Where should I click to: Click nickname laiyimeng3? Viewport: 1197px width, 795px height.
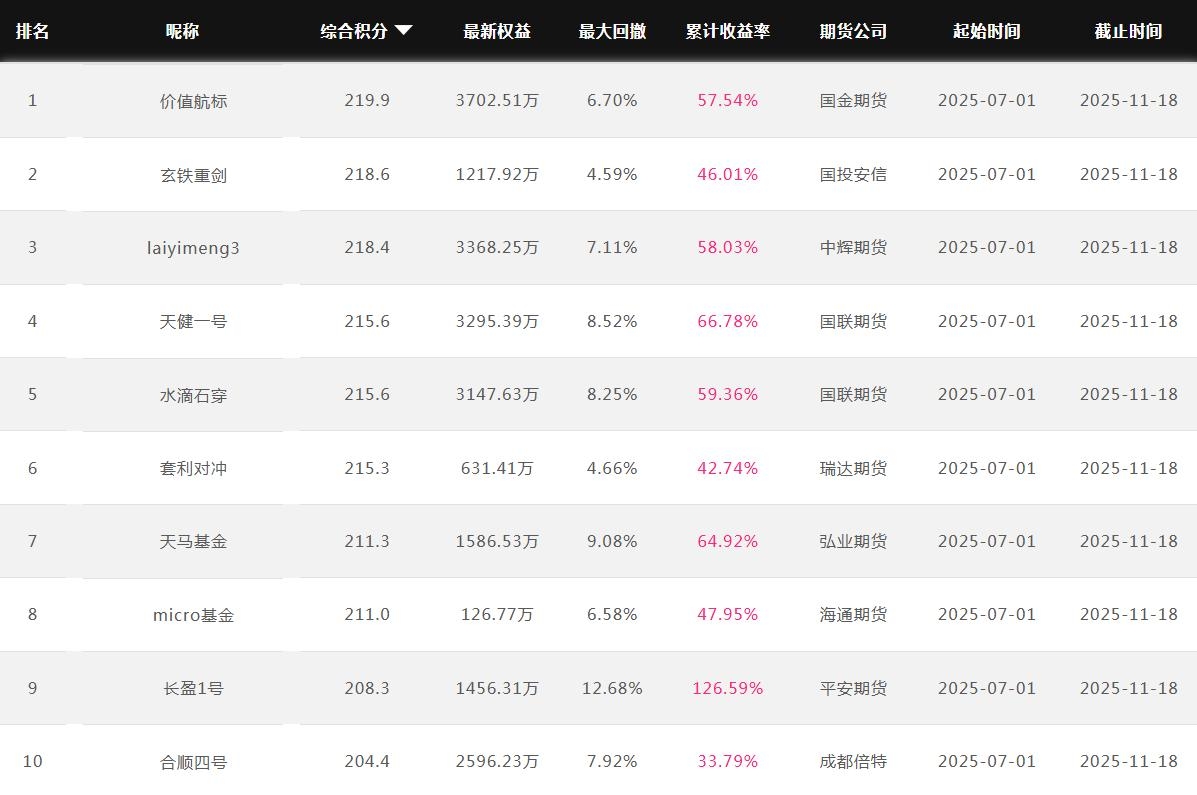[193, 248]
